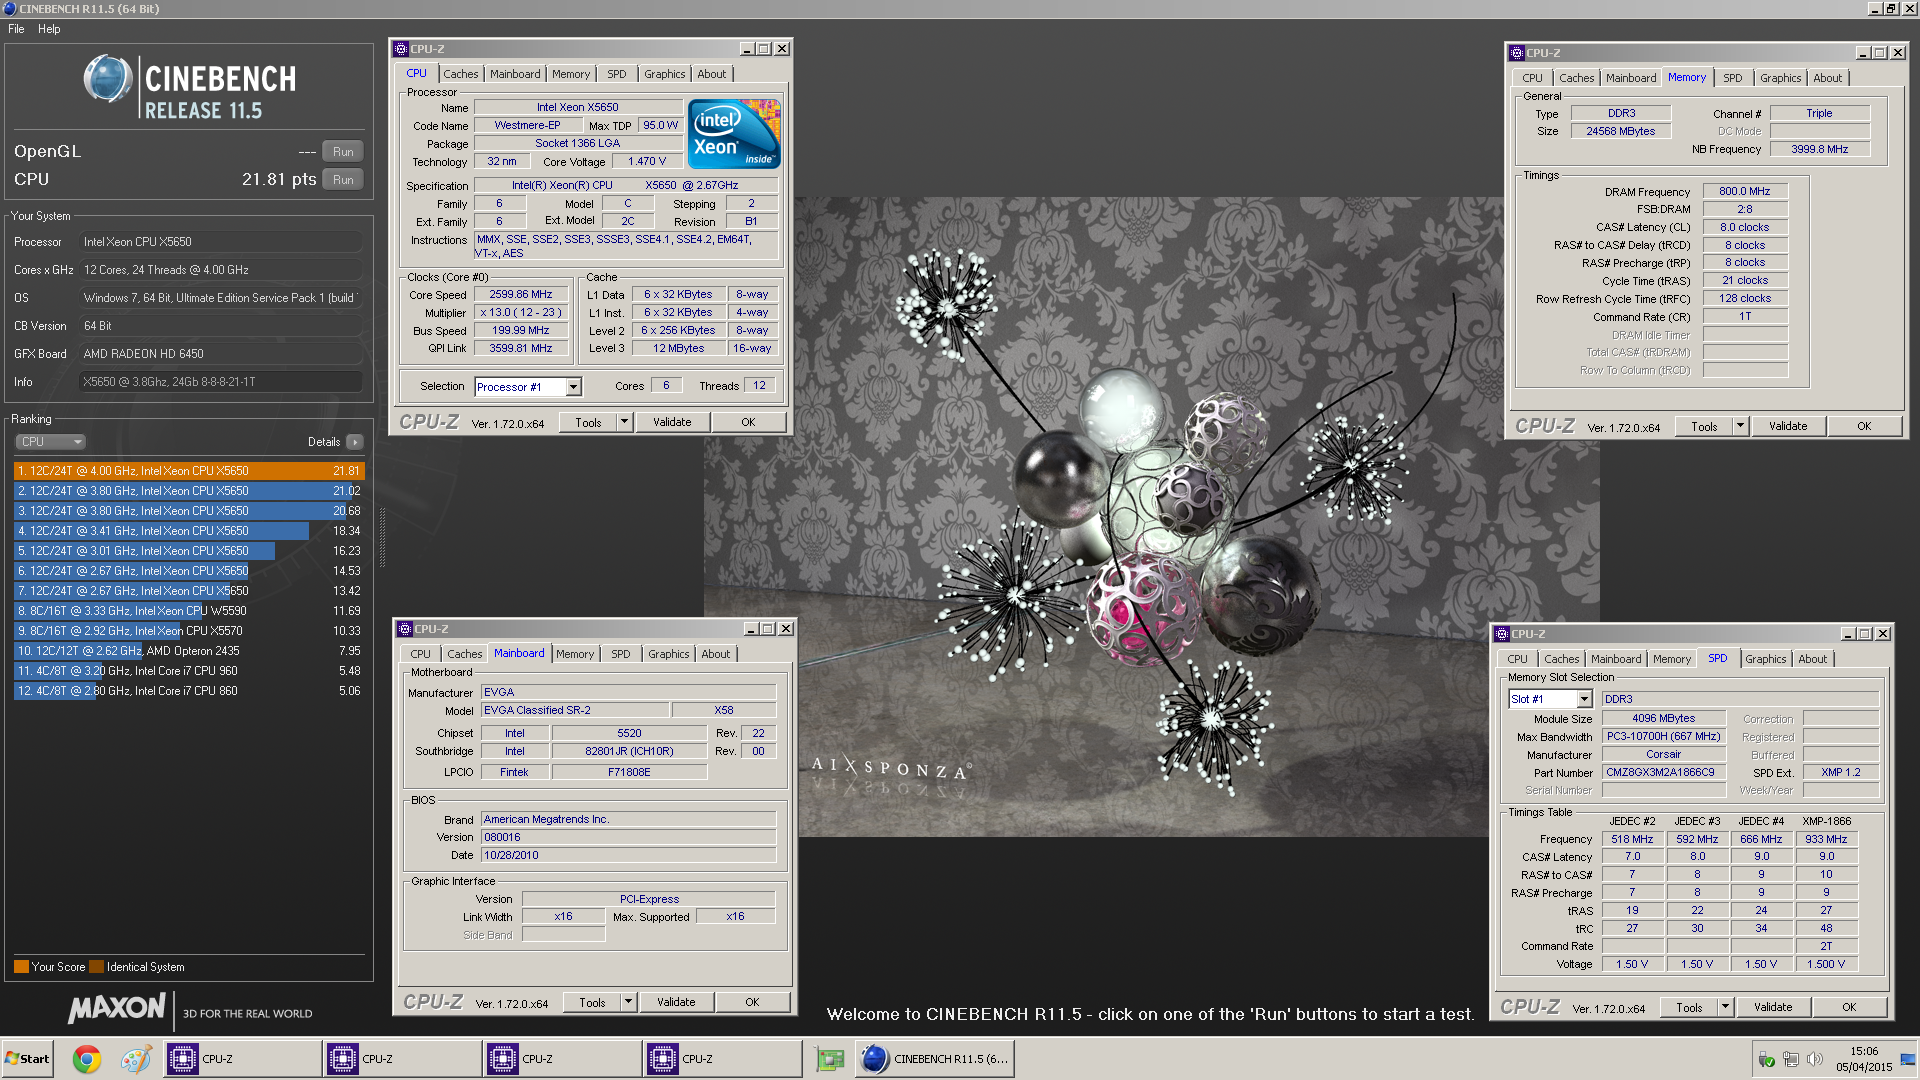Select the AMD Opteron 2435 ranking row
This screenshot has height=1080, width=1920.
coord(189,651)
